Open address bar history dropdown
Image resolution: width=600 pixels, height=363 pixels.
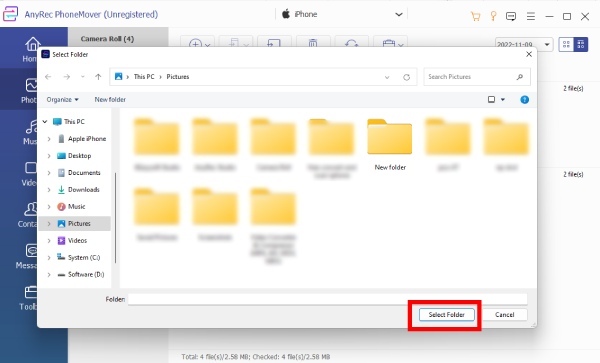coord(387,77)
